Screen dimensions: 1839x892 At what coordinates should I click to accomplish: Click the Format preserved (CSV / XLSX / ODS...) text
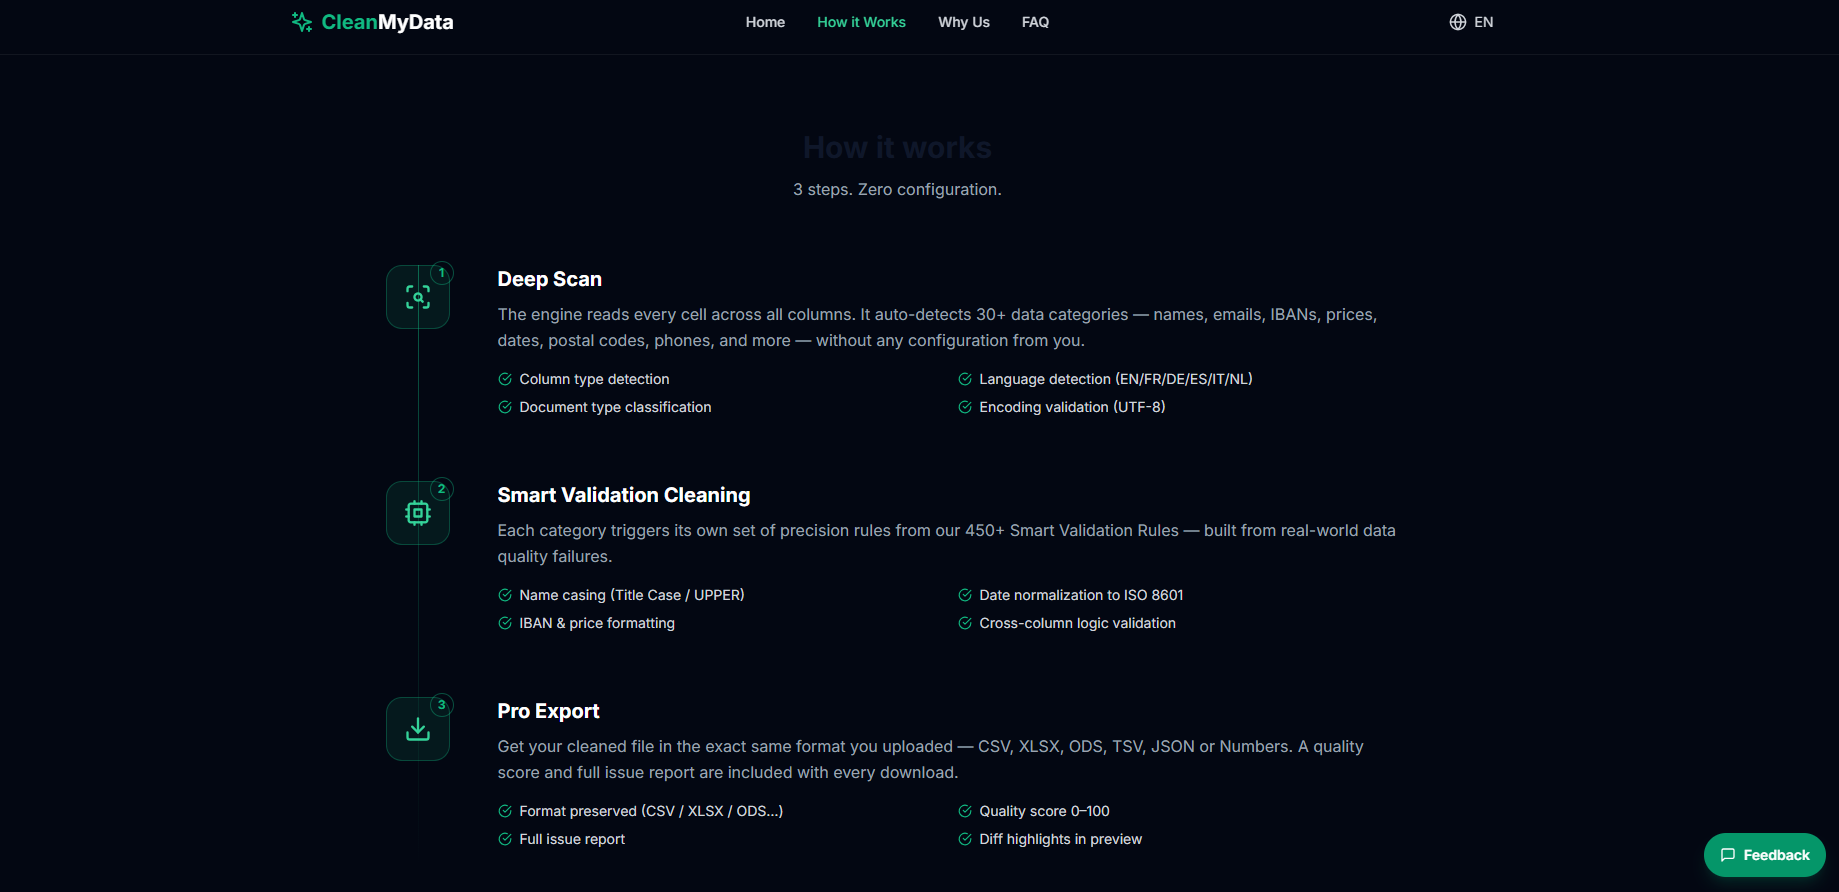tap(651, 811)
